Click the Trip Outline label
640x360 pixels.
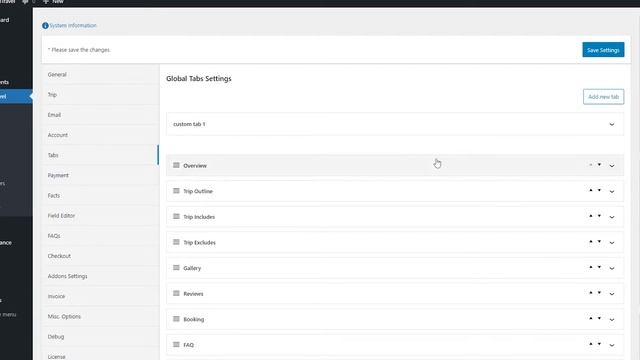[198, 191]
